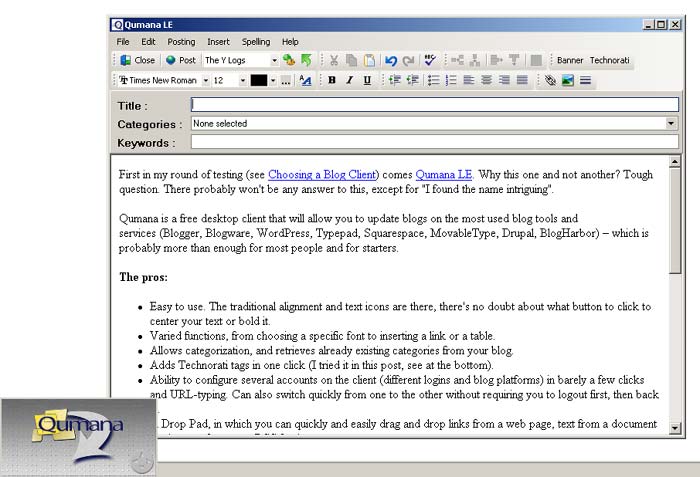Click the insert image picture icon
The image size is (700, 477).
pyautogui.click(x=568, y=80)
